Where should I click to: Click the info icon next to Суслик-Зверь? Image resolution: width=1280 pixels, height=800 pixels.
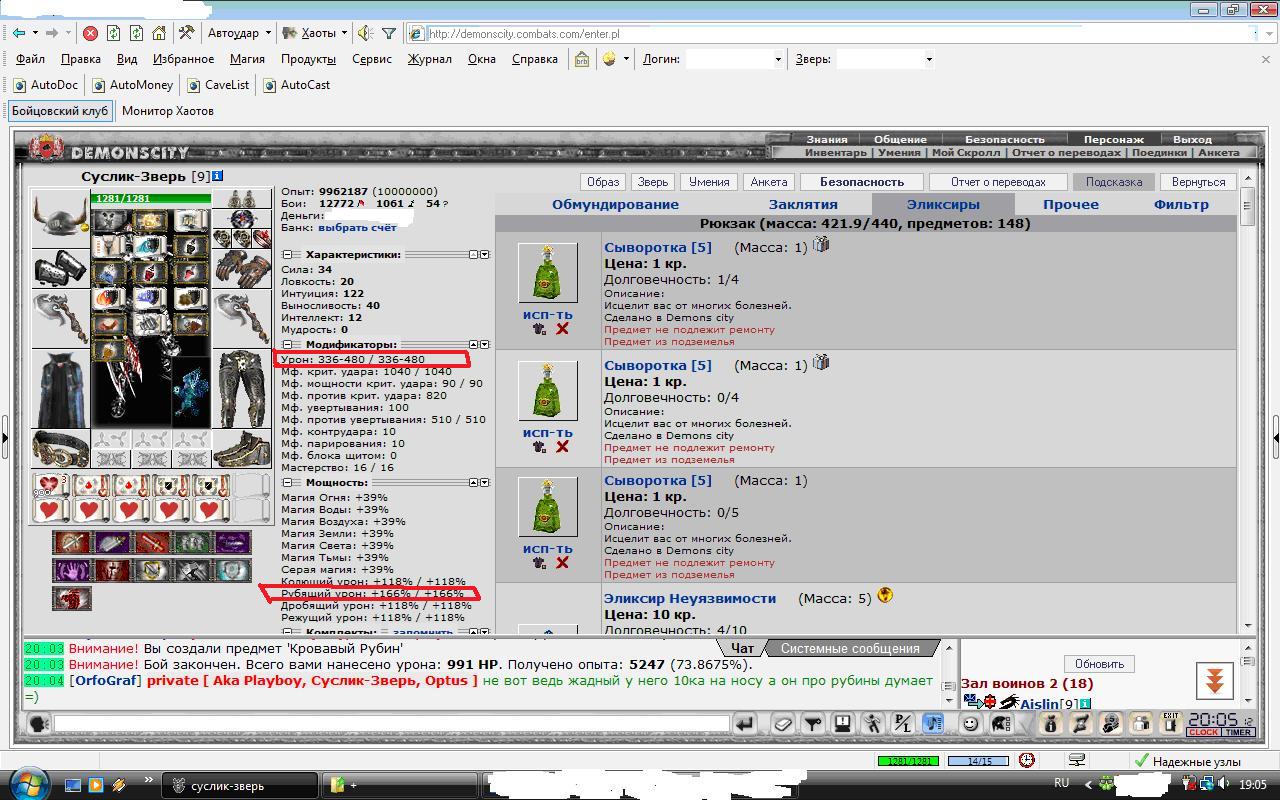pyautogui.click(x=217, y=176)
